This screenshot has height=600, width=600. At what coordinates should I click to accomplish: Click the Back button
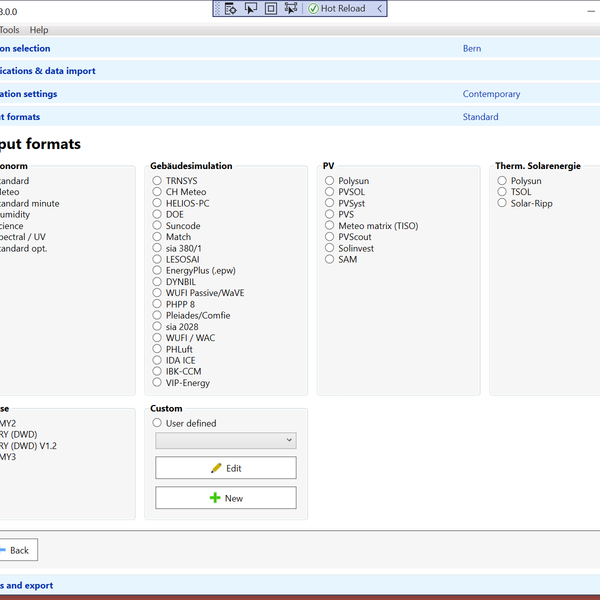tap(18, 550)
